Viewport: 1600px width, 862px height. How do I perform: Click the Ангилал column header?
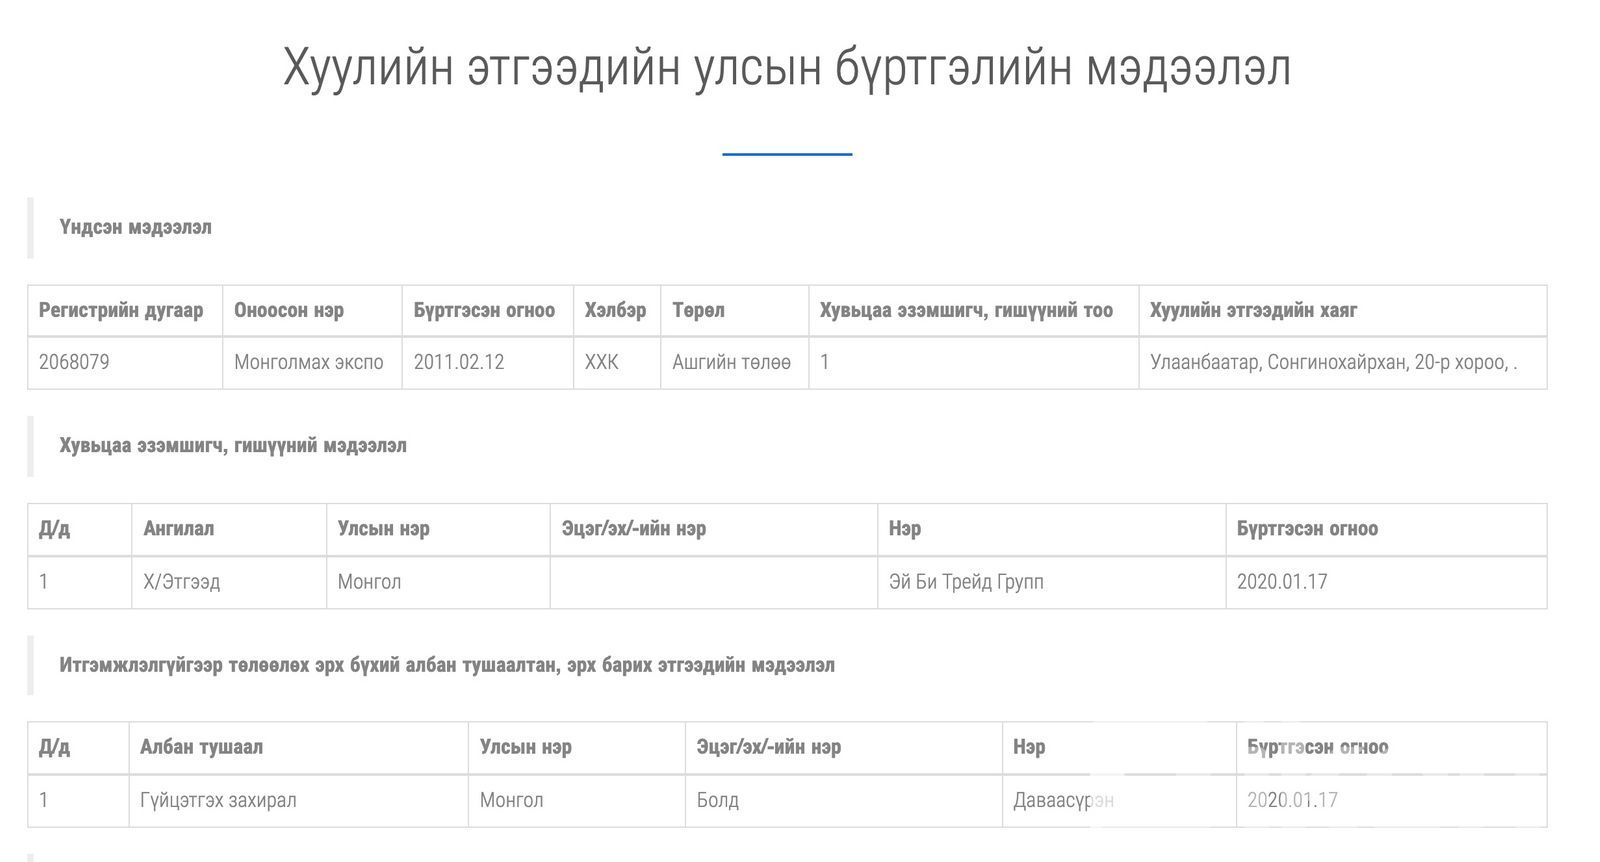tap(179, 529)
